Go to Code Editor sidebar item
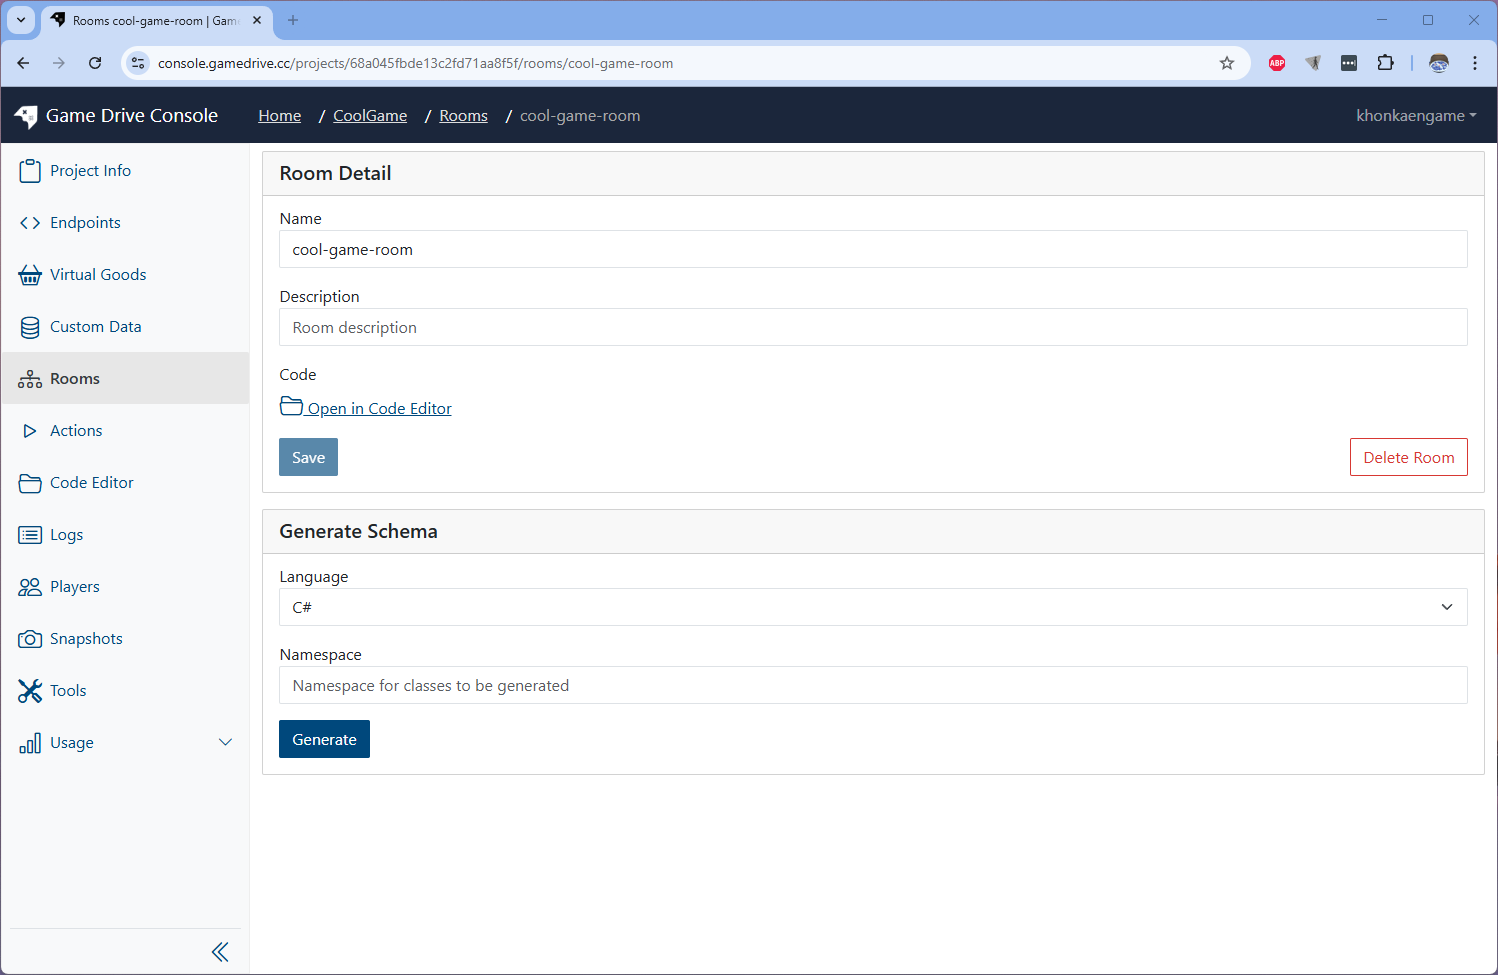 click(x=91, y=483)
